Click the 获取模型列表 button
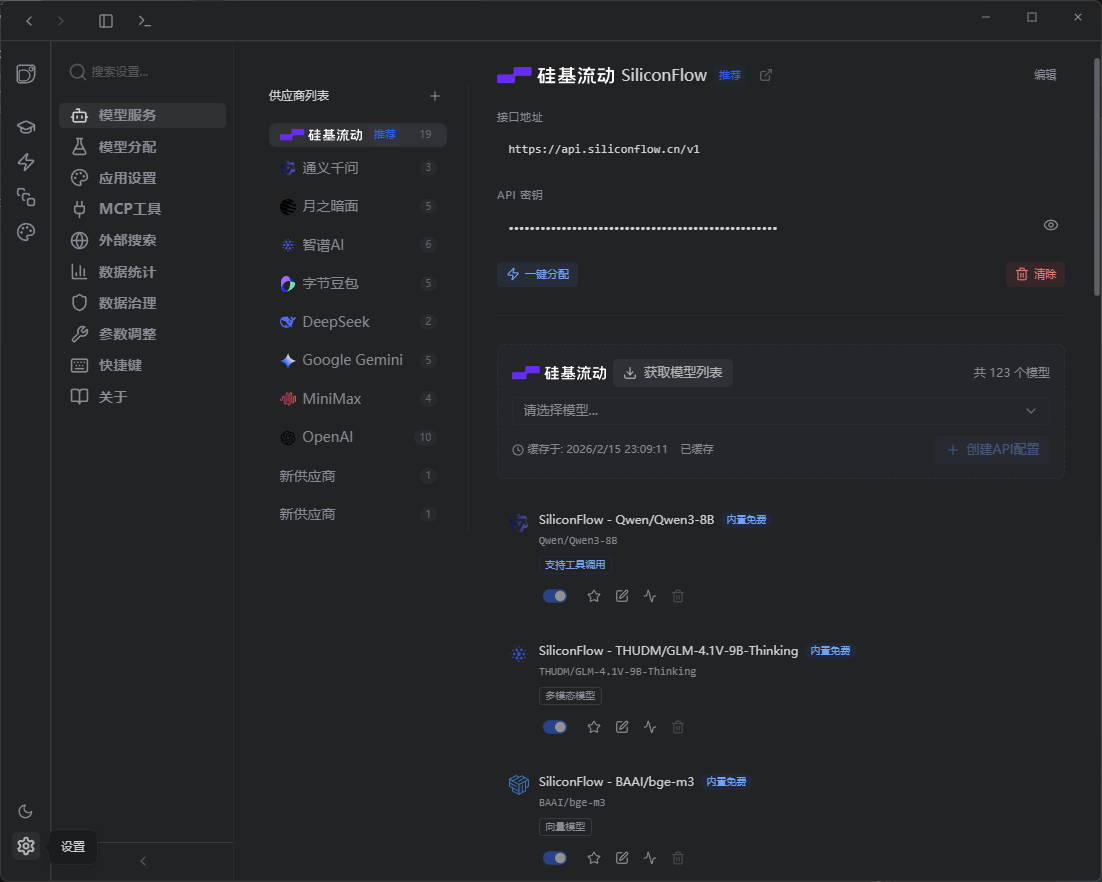This screenshot has width=1102, height=882. point(672,372)
